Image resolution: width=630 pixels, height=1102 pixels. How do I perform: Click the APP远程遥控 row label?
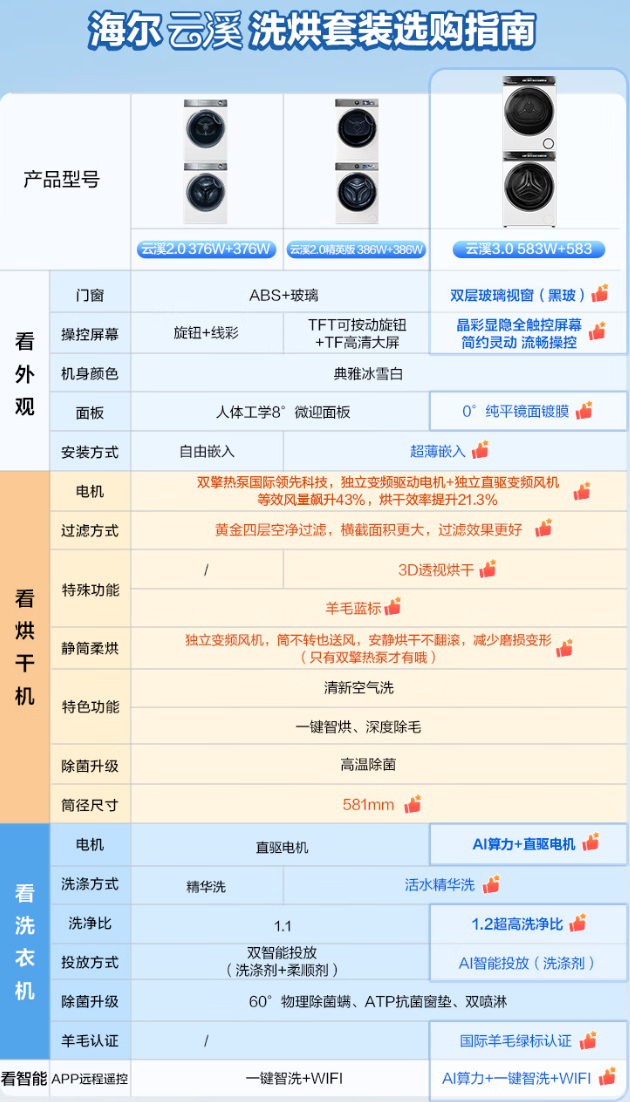pos(89,1079)
